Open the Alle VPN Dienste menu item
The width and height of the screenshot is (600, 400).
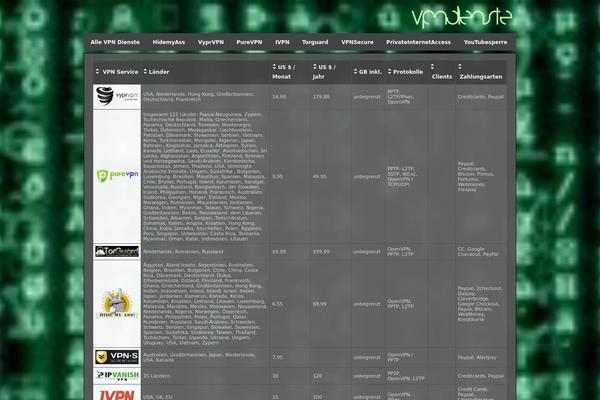(115, 42)
